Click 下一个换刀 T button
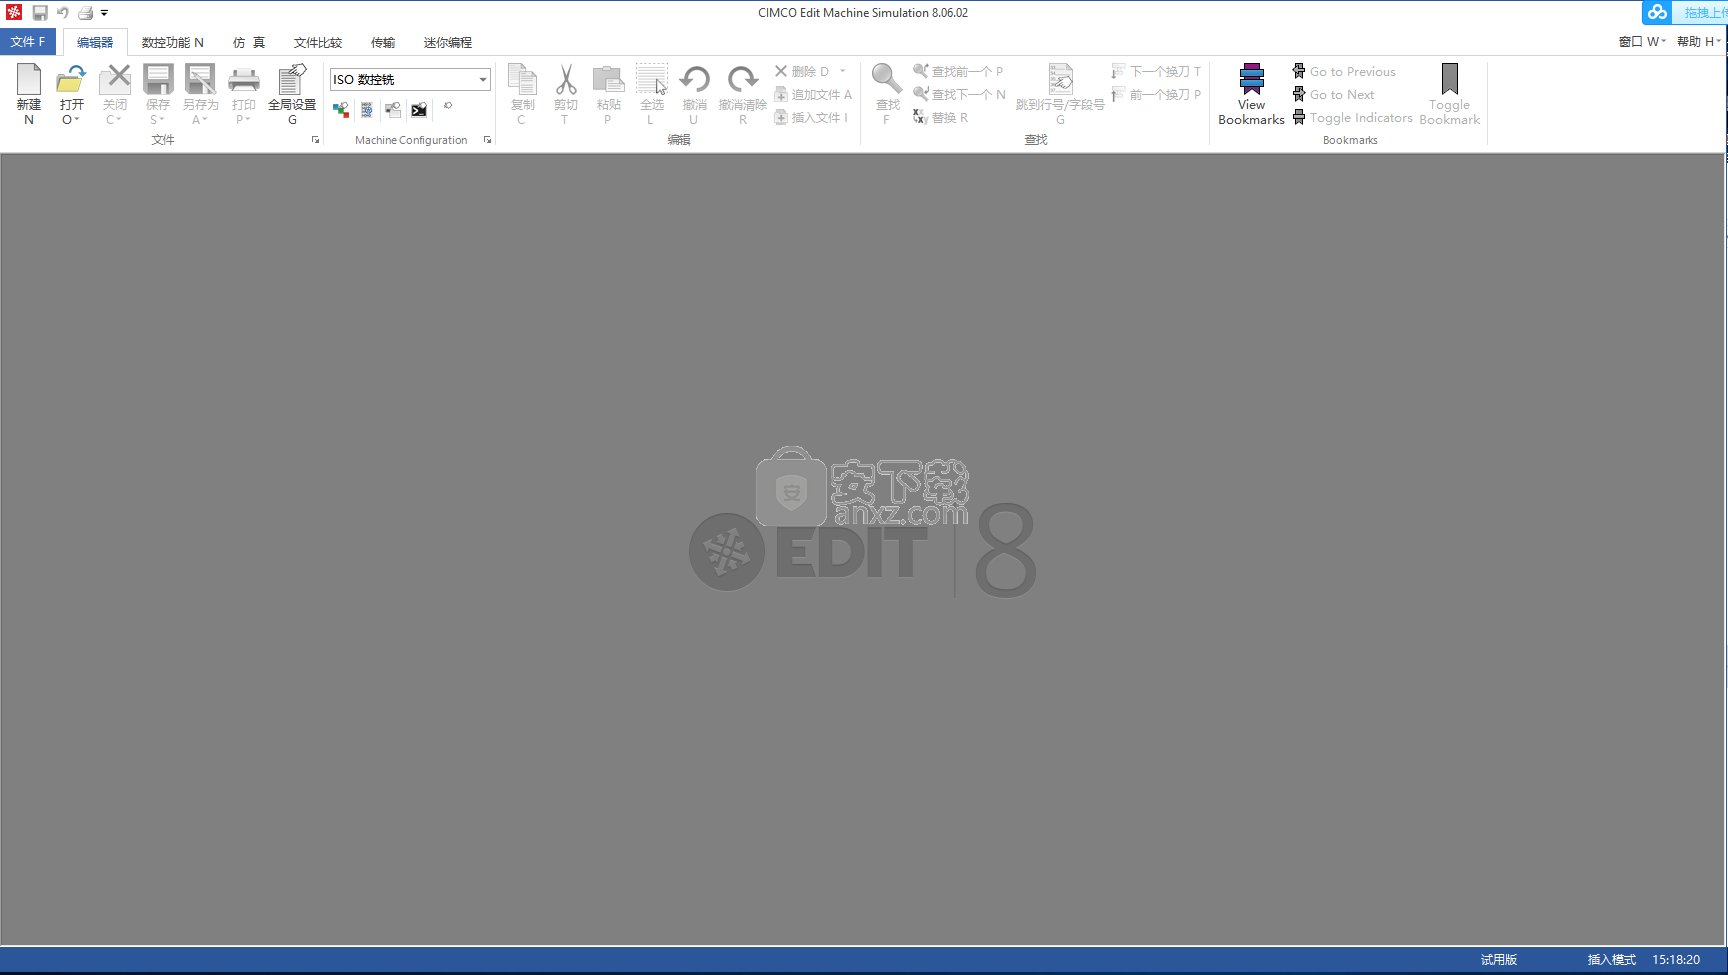This screenshot has width=1728, height=975. point(1156,71)
